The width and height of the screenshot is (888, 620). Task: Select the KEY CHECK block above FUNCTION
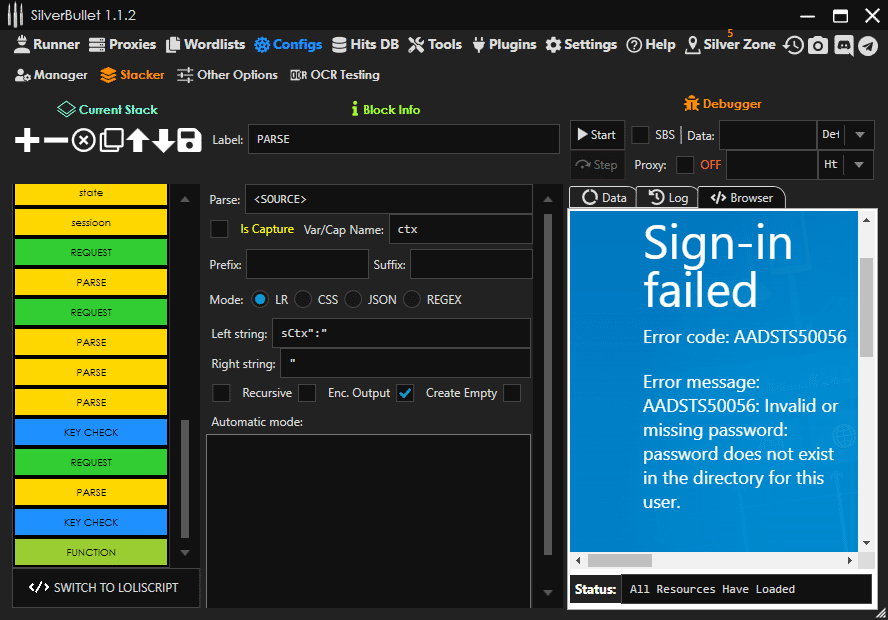(91, 521)
